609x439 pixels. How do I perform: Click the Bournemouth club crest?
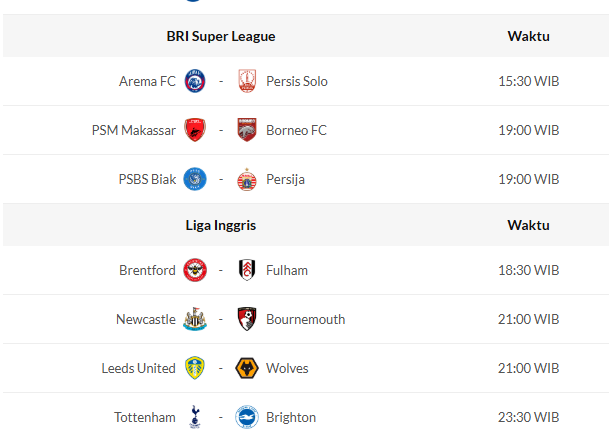247,319
